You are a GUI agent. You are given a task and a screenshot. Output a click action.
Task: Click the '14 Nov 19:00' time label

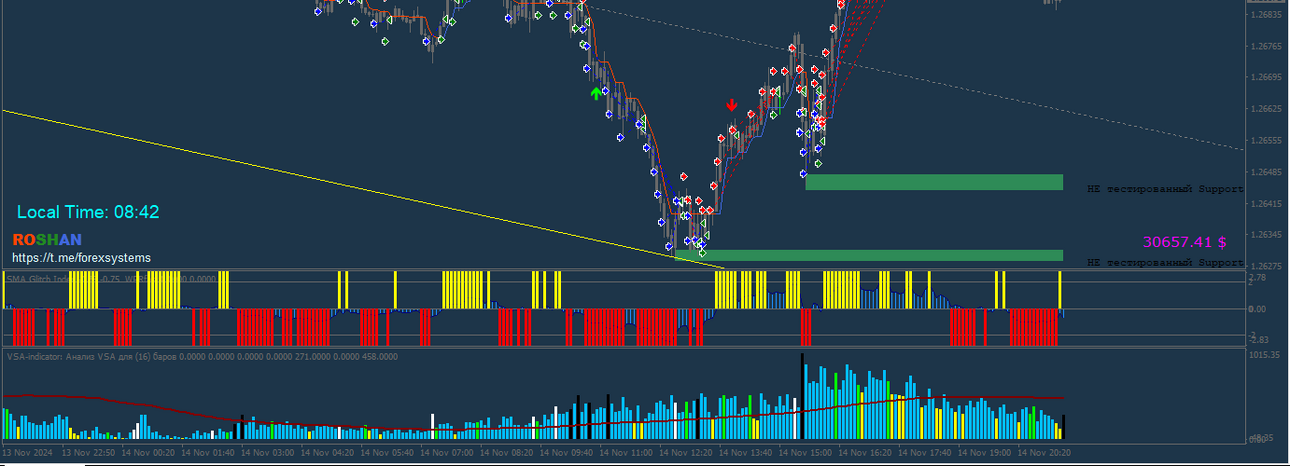point(986,452)
